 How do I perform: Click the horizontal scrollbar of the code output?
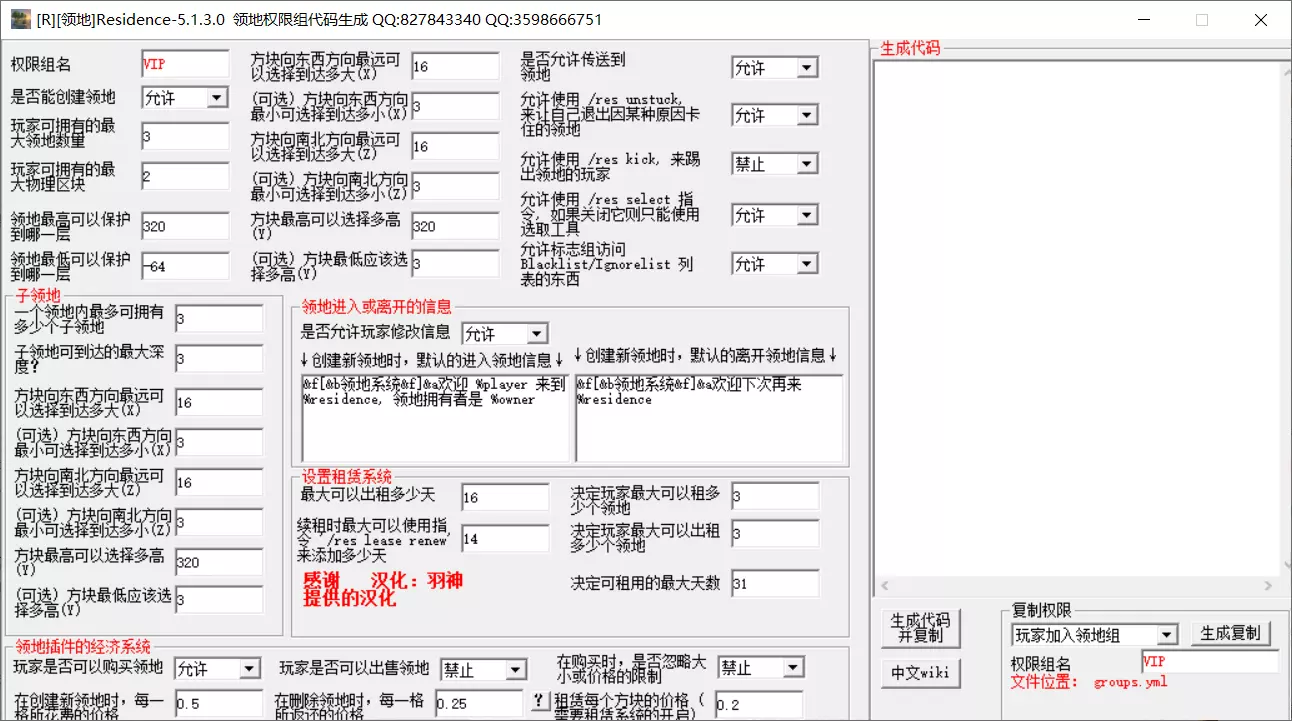coord(1076,585)
